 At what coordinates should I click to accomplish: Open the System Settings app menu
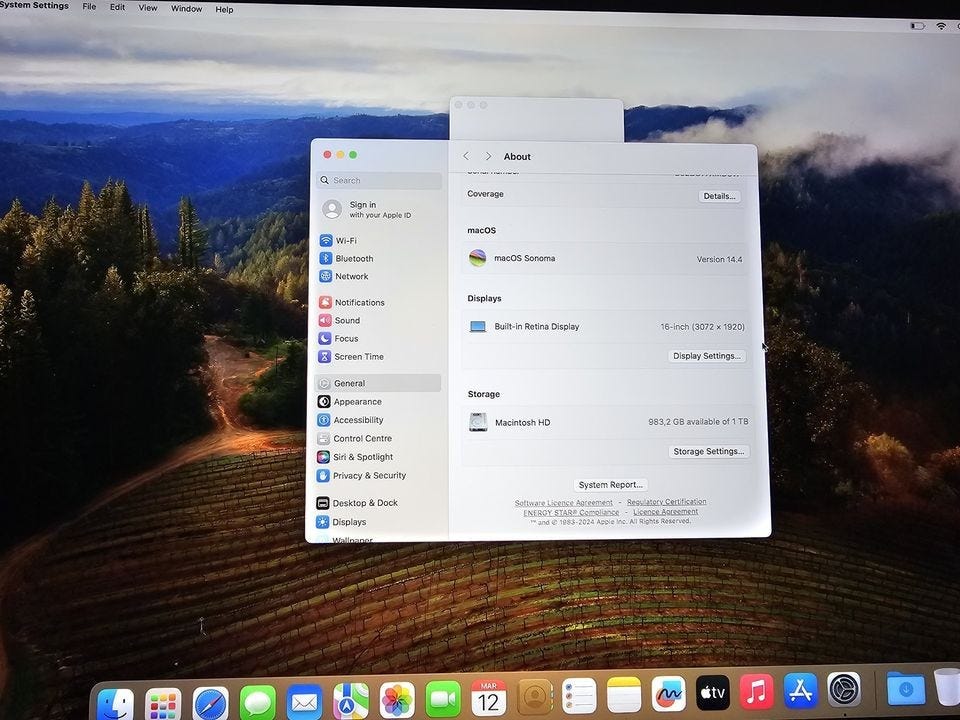tap(35, 6)
